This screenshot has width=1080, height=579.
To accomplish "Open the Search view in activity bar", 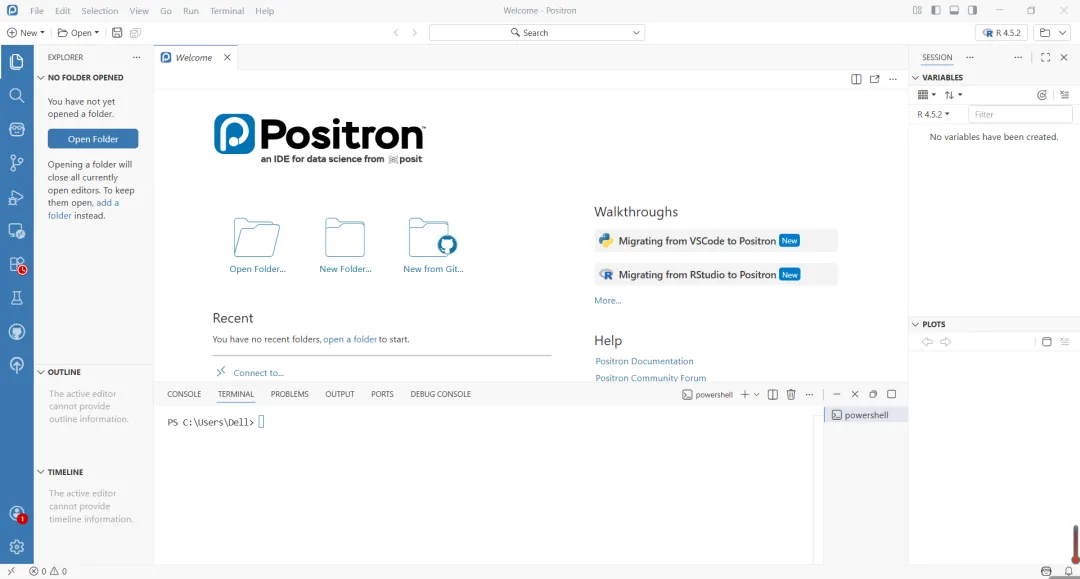I will pyautogui.click(x=17, y=96).
